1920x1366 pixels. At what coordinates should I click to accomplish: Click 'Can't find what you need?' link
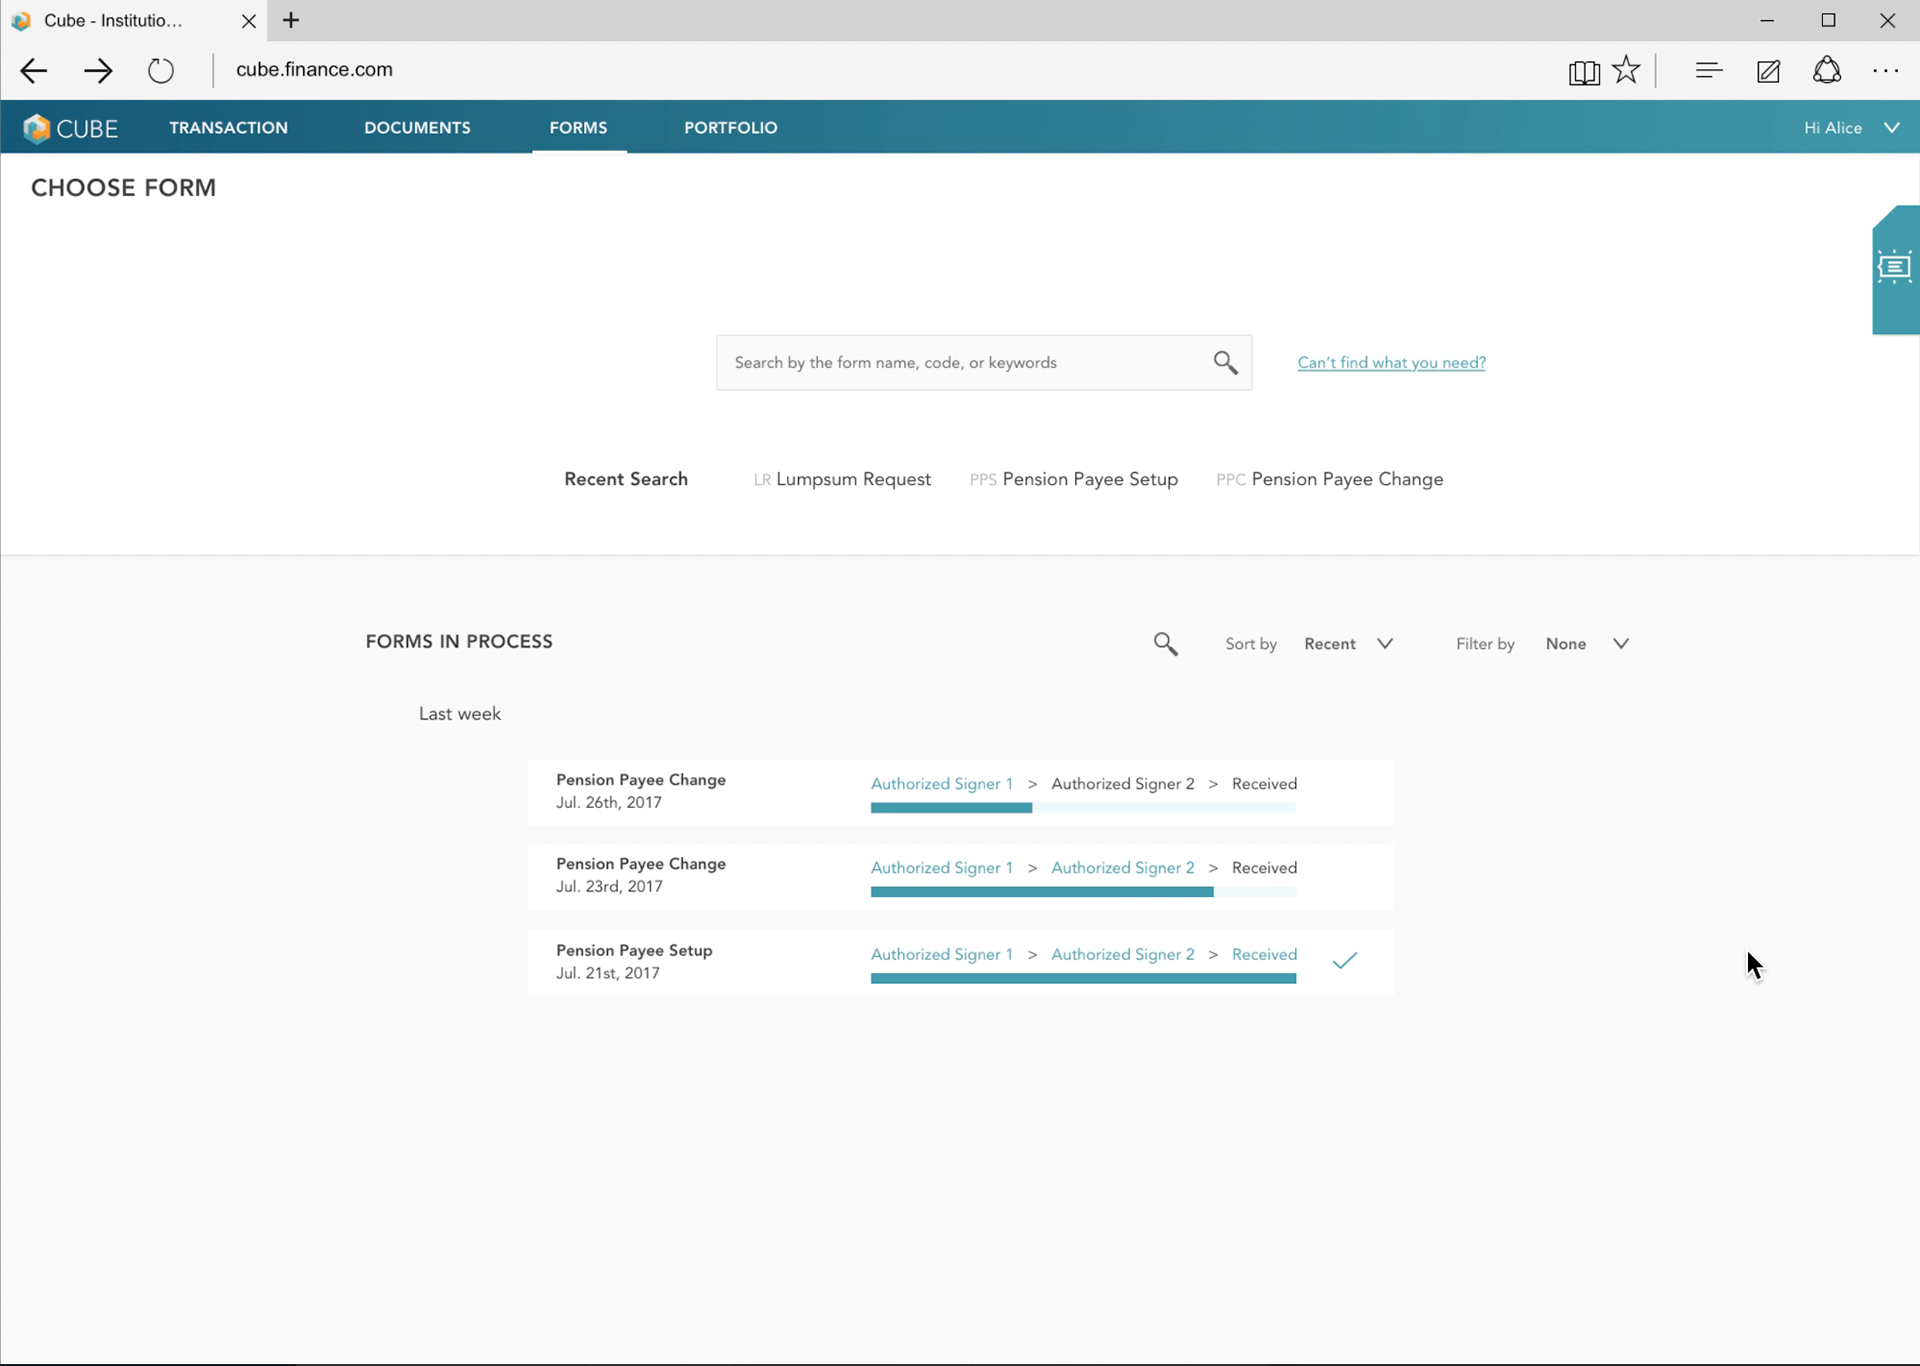click(x=1392, y=362)
